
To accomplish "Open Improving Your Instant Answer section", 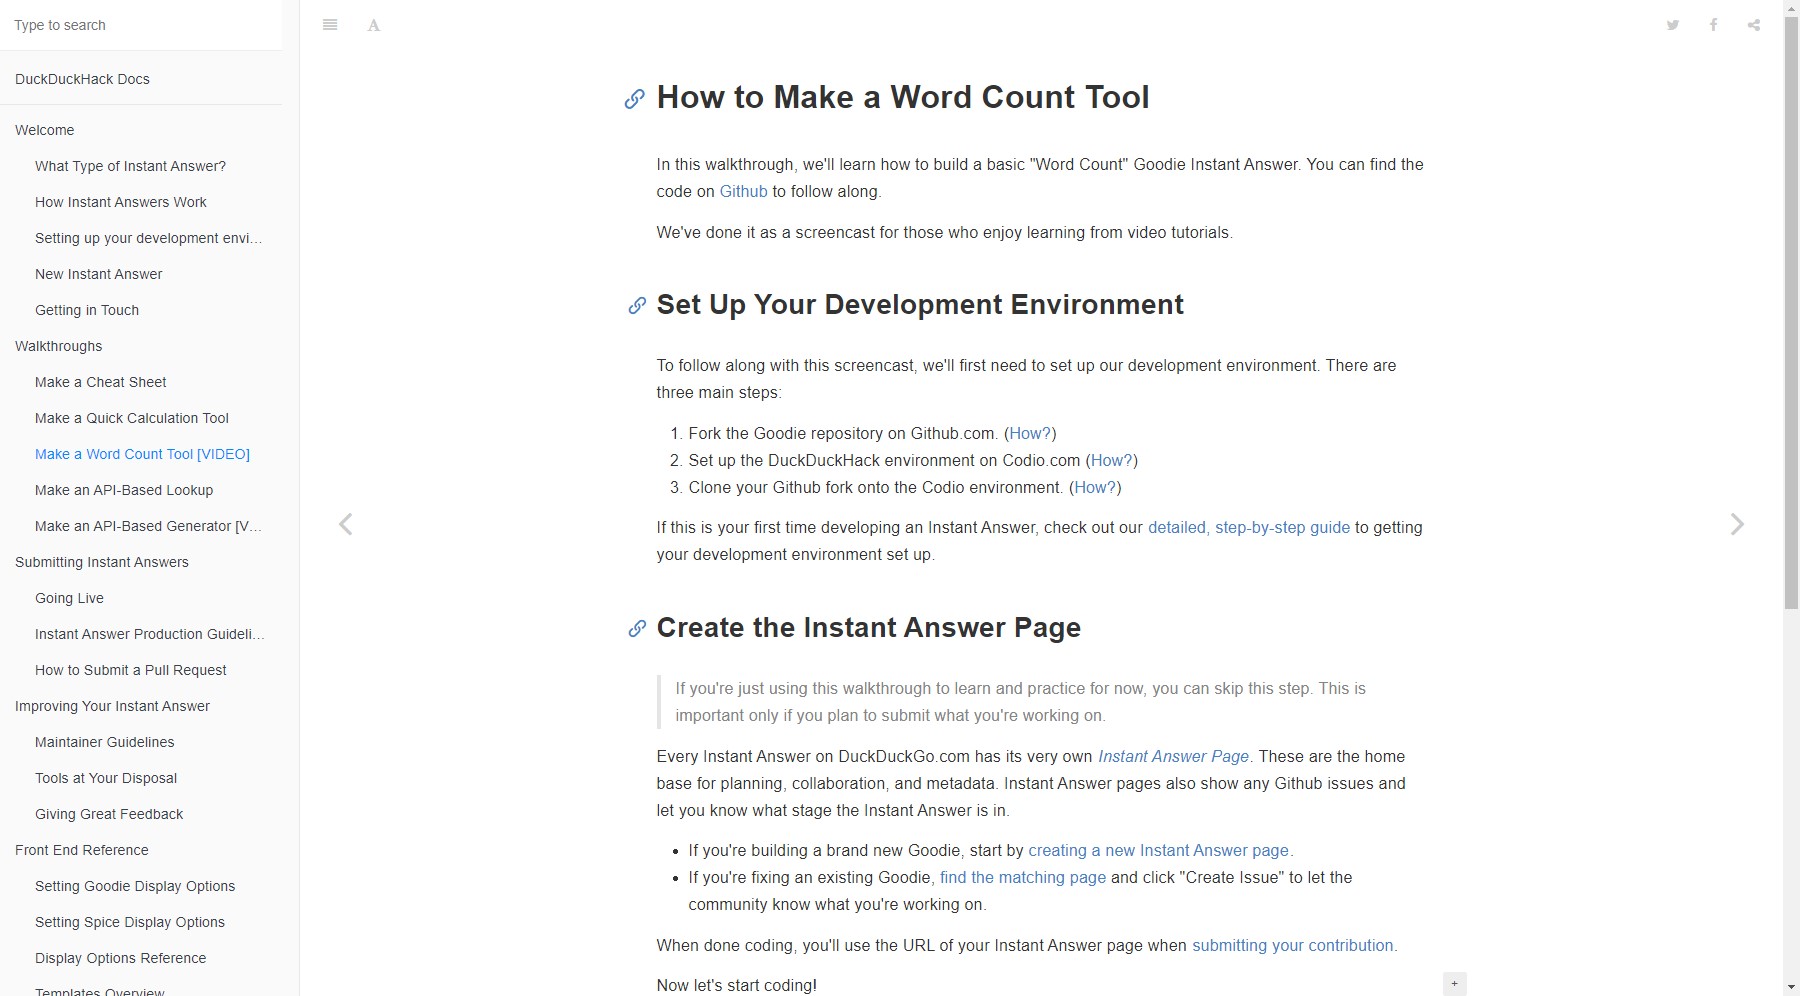I will point(112,706).
